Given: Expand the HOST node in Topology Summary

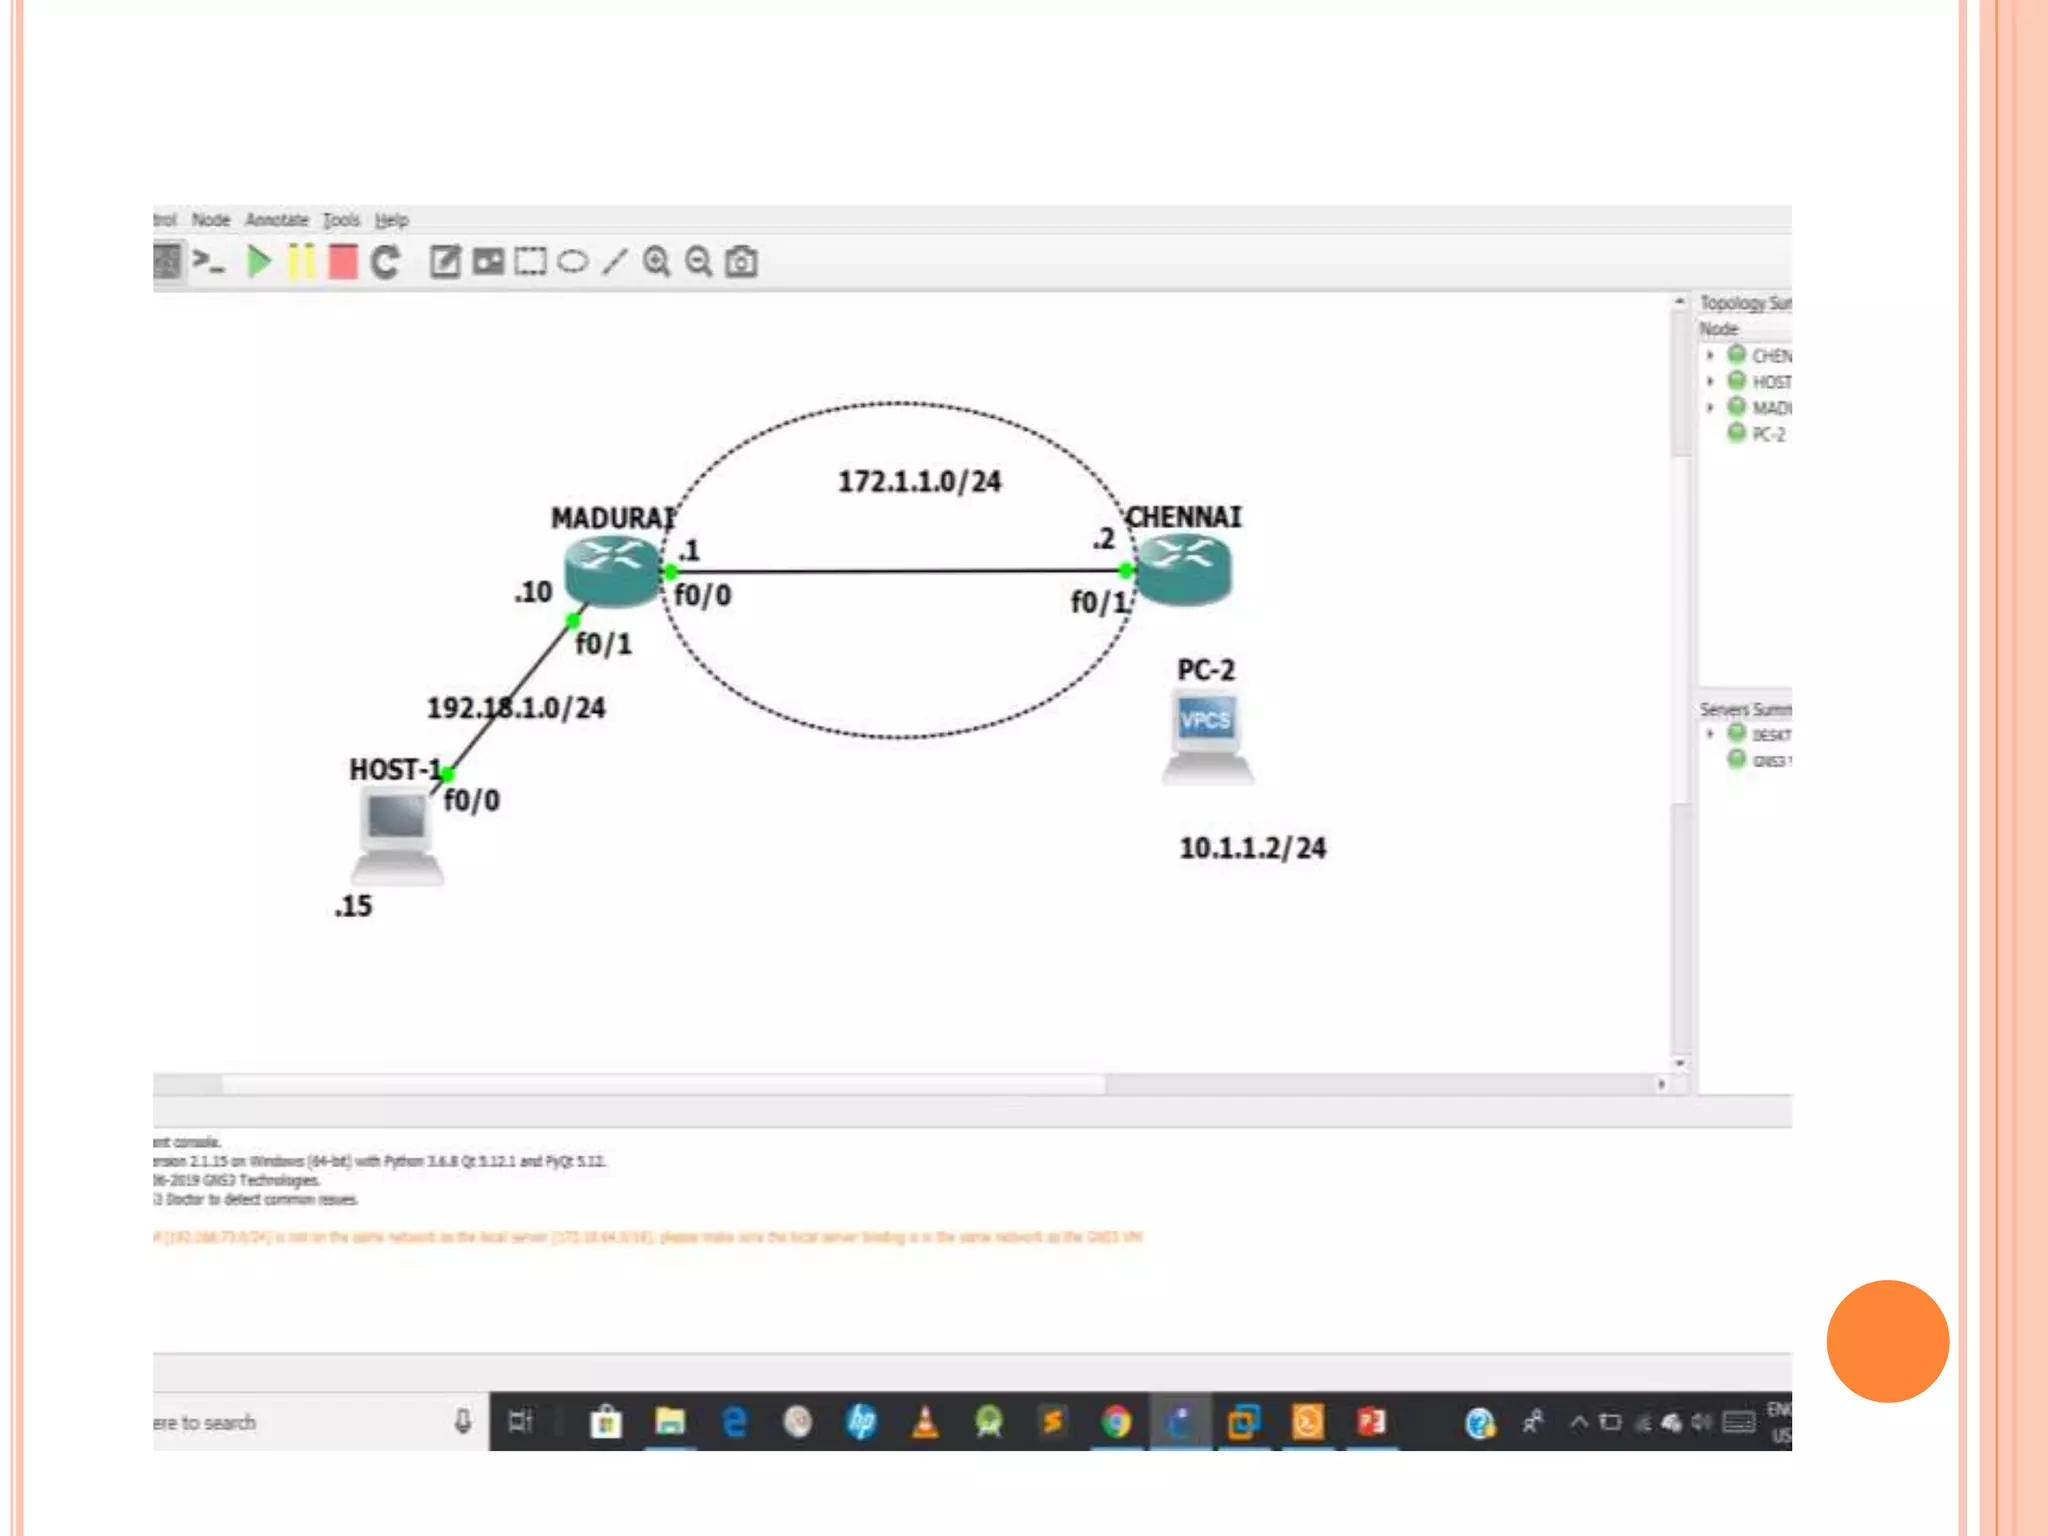Looking at the screenshot, I should [1710, 381].
